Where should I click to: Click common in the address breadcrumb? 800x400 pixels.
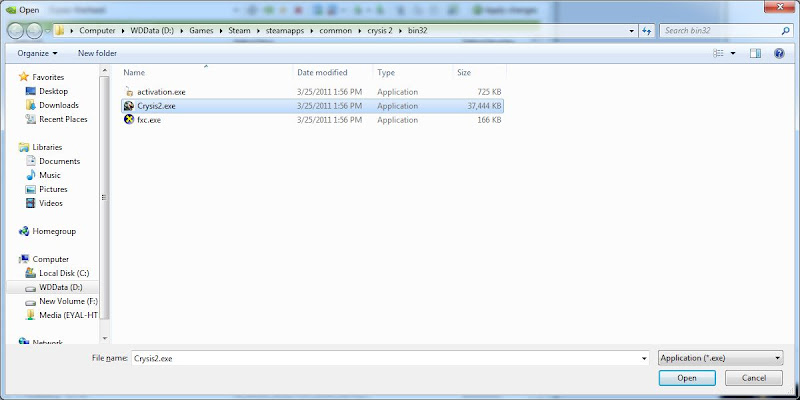(336, 31)
